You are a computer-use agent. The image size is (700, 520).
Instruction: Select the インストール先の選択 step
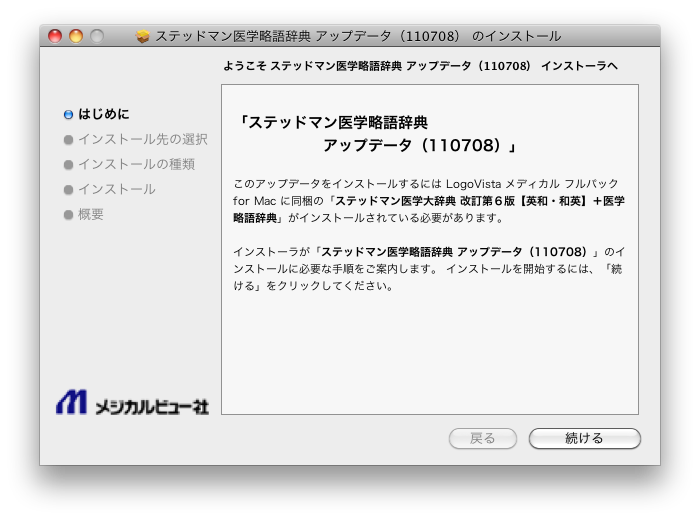pos(143,139)
